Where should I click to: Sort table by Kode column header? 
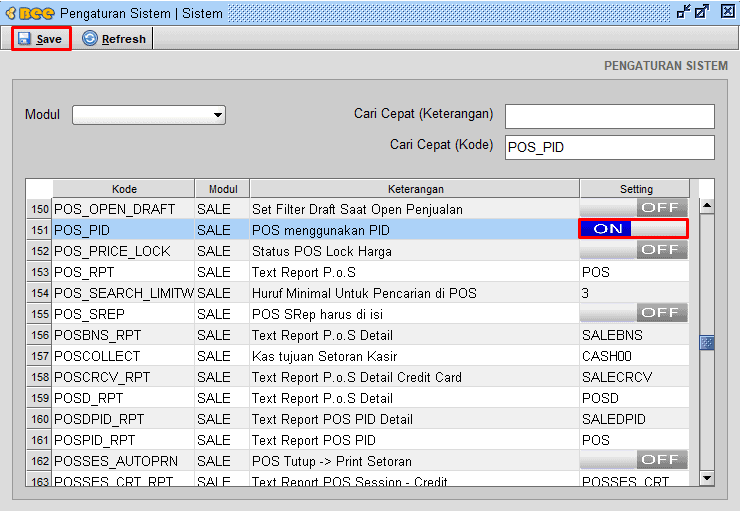pyautogui.click(x=124, y=189)
